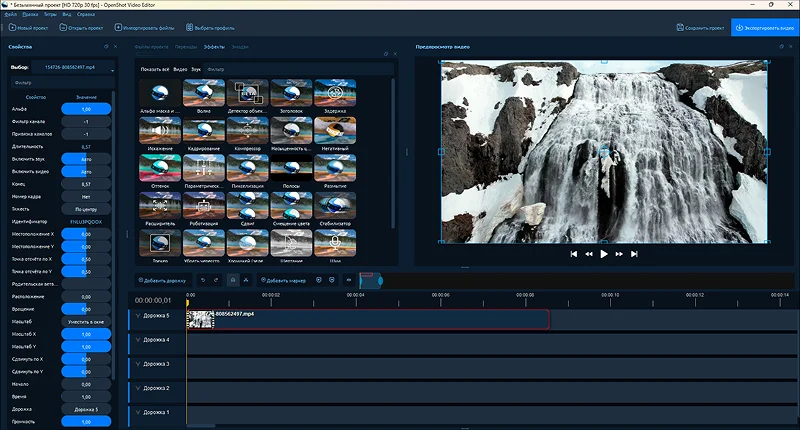Pick the Расширитель effect
800x430 pixels.
pos(160,205)
